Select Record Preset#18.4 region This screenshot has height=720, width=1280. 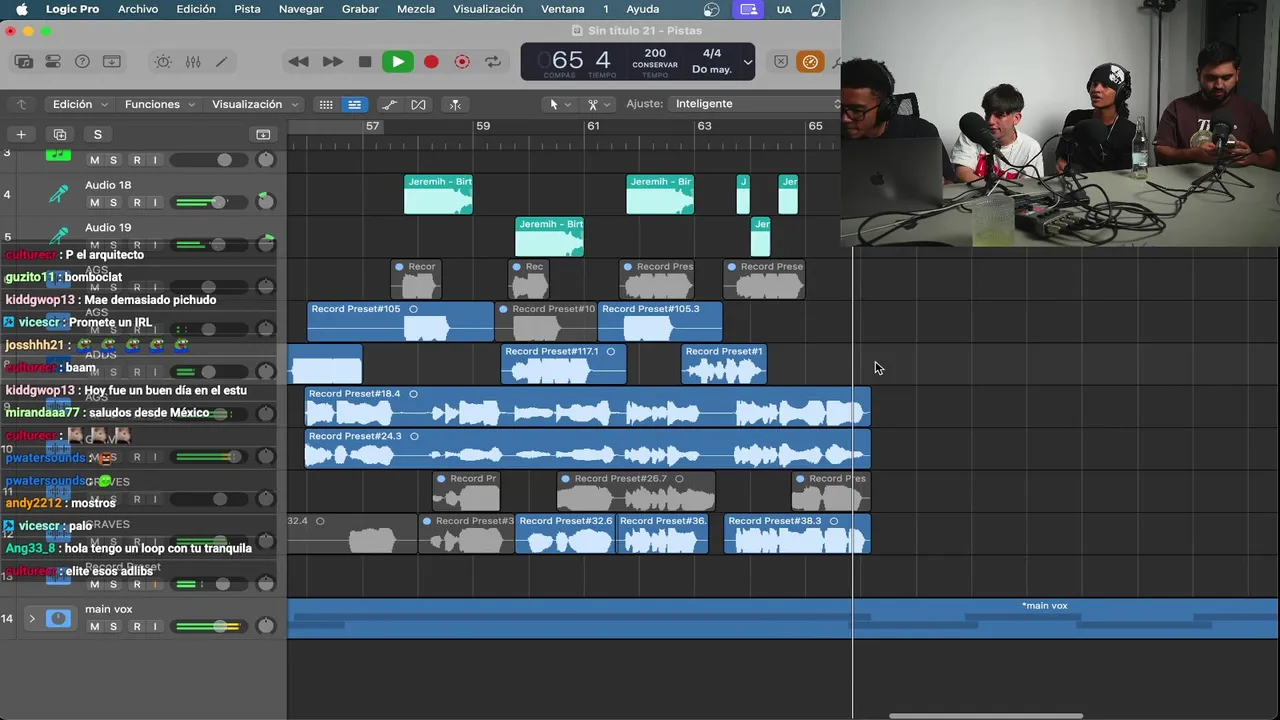[x=588, y=406]
